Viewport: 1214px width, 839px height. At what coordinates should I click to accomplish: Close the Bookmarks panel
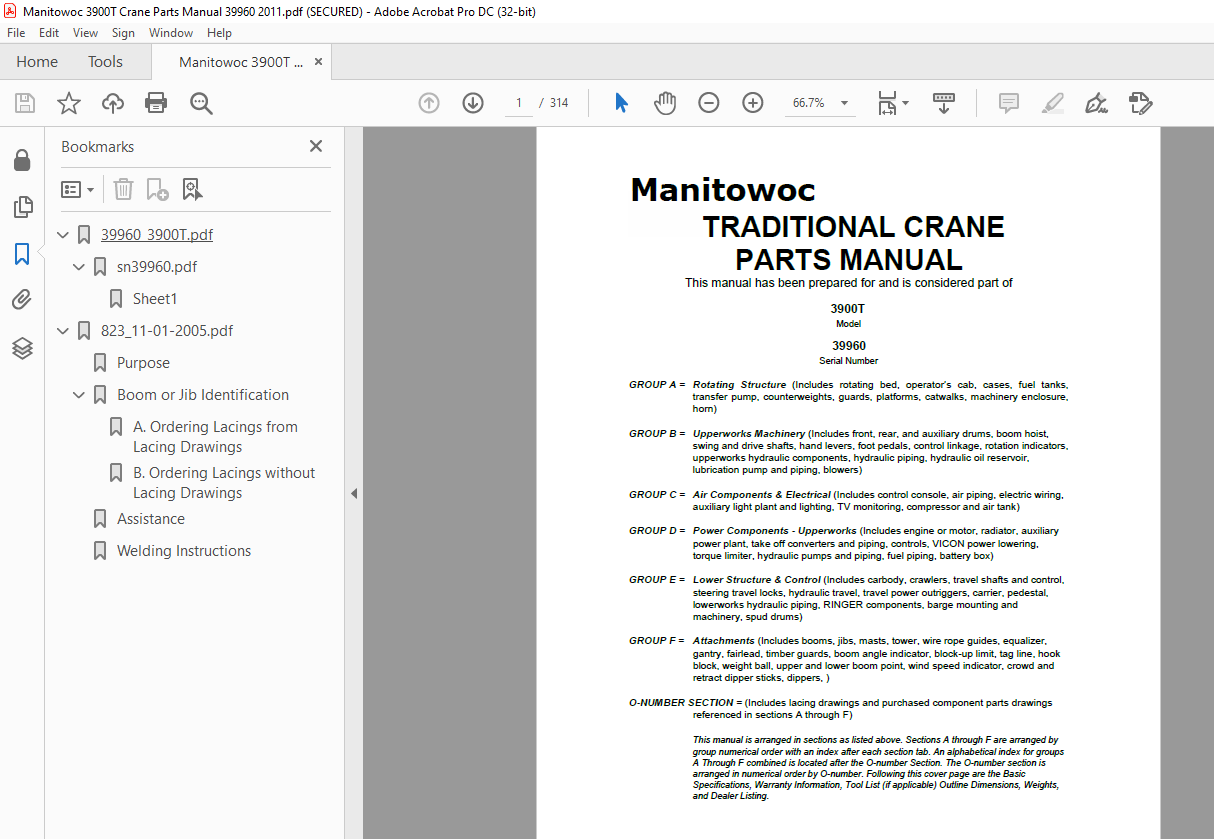[316, 146]
